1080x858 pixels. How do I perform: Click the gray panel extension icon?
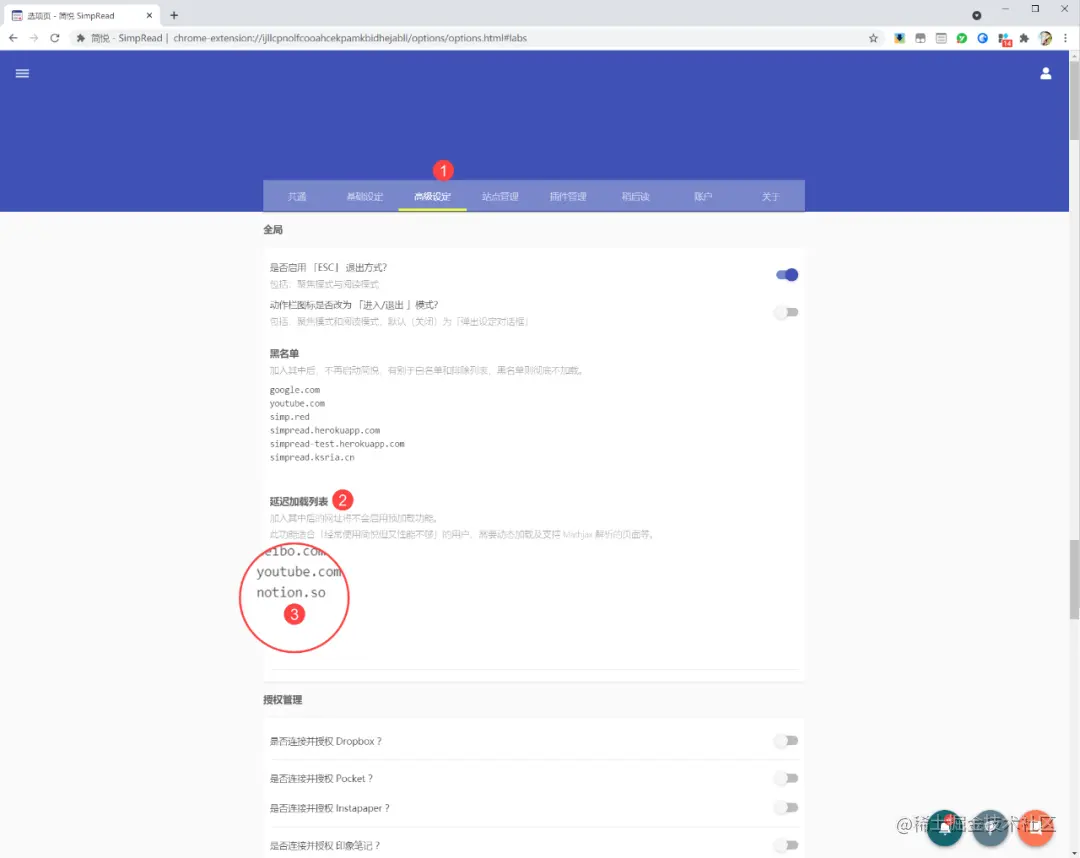click(920, 38)
